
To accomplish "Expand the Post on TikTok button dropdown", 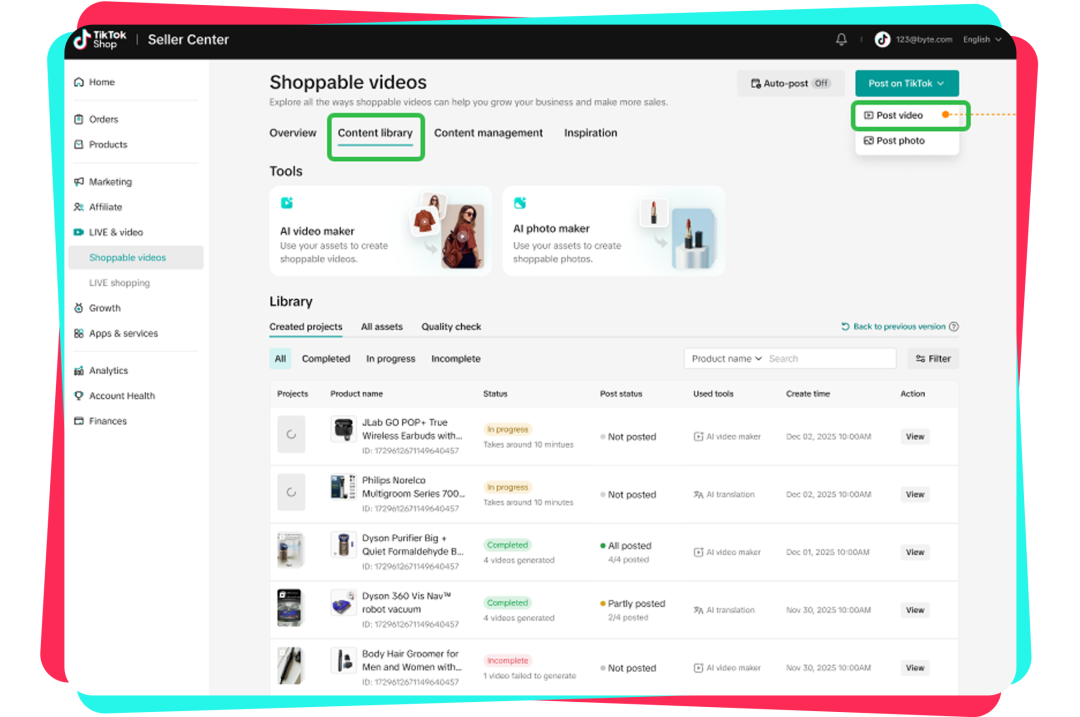I will (906, 83).
